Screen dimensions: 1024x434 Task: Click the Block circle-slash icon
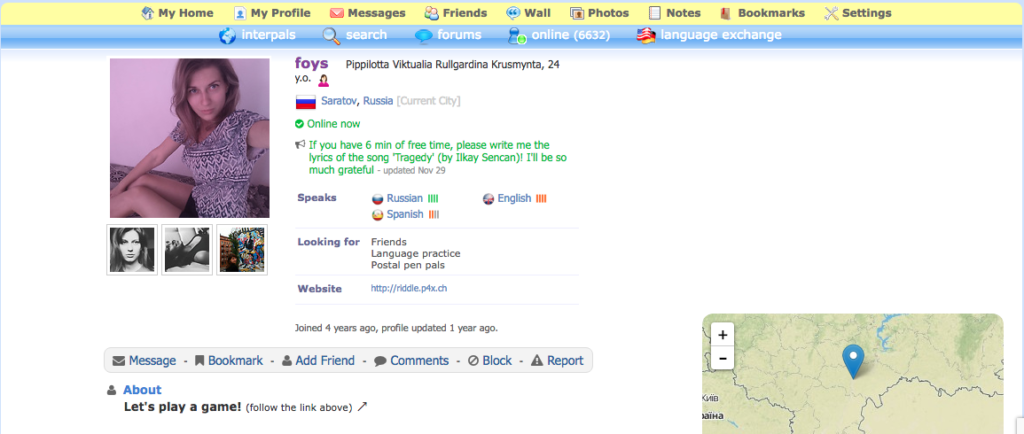click(473, 361)
